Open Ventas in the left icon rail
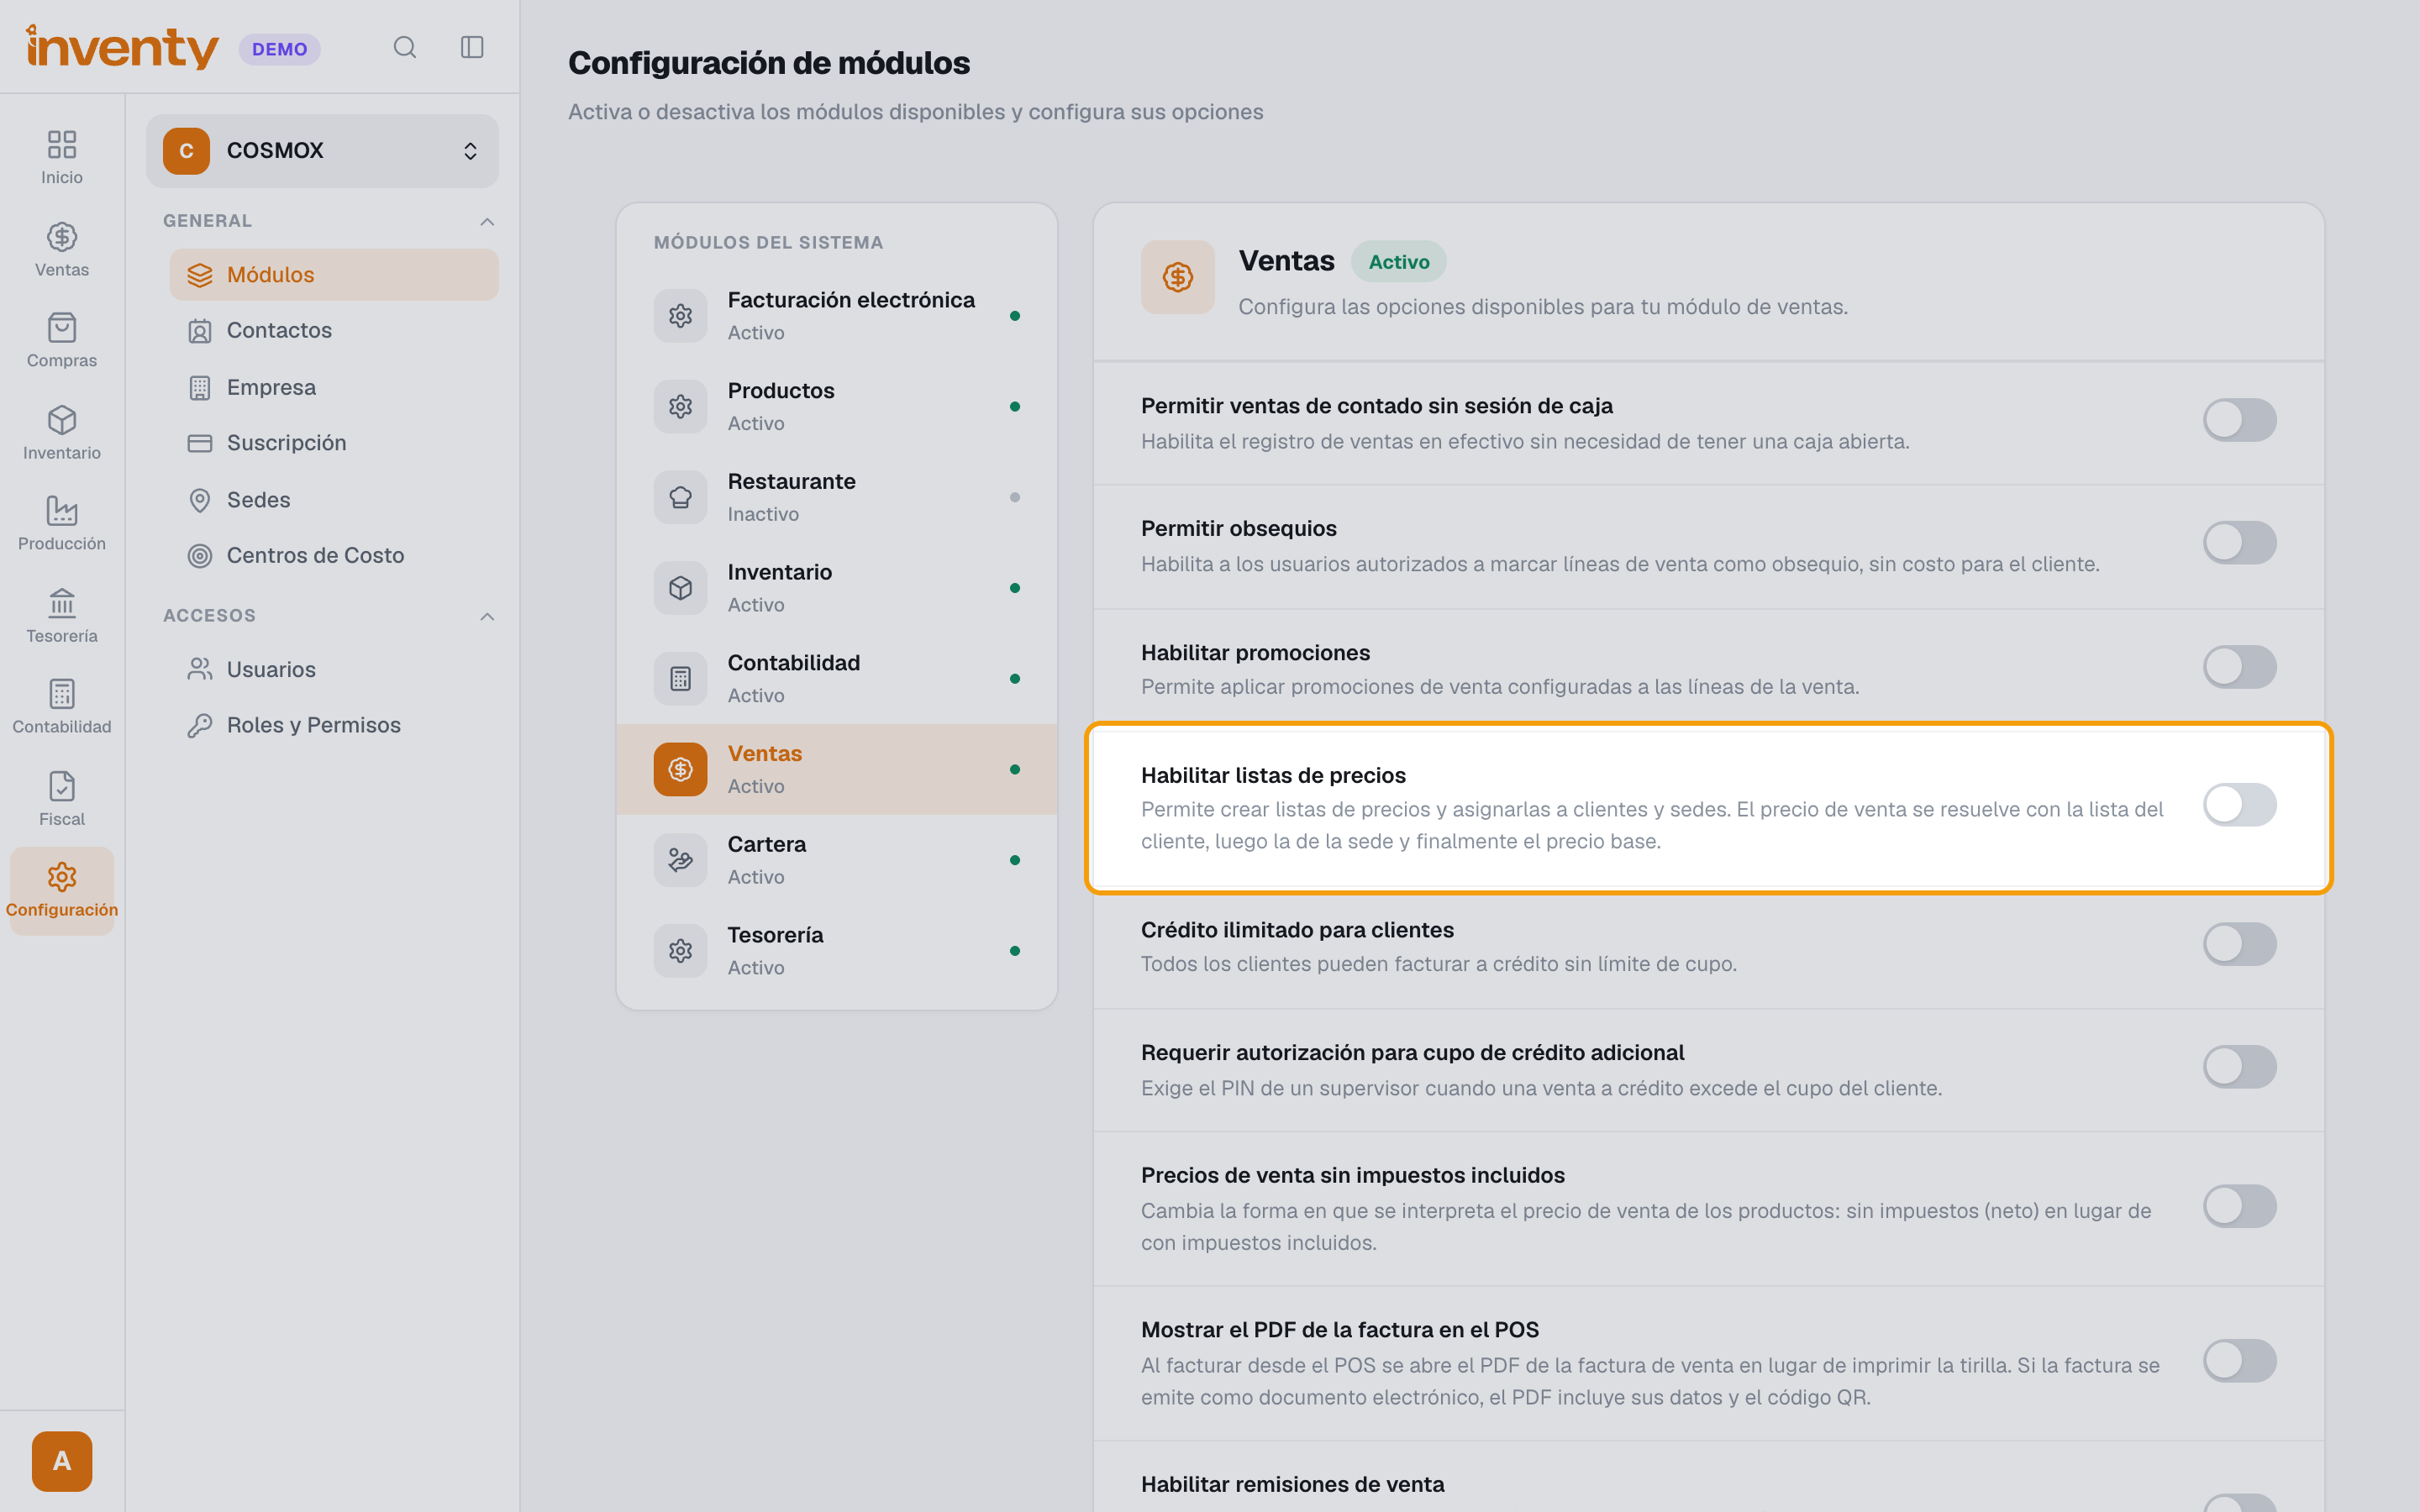Screen dimensions: 2420x1512 [x=62, y=249]
